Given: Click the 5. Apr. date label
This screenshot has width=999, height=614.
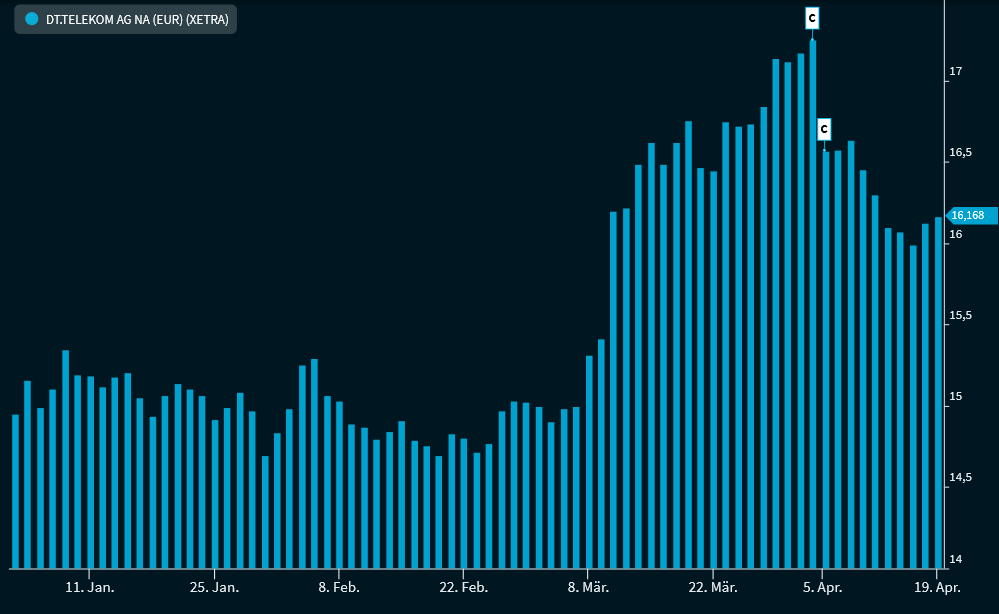Looking at the screenshot, I should 822,588.
